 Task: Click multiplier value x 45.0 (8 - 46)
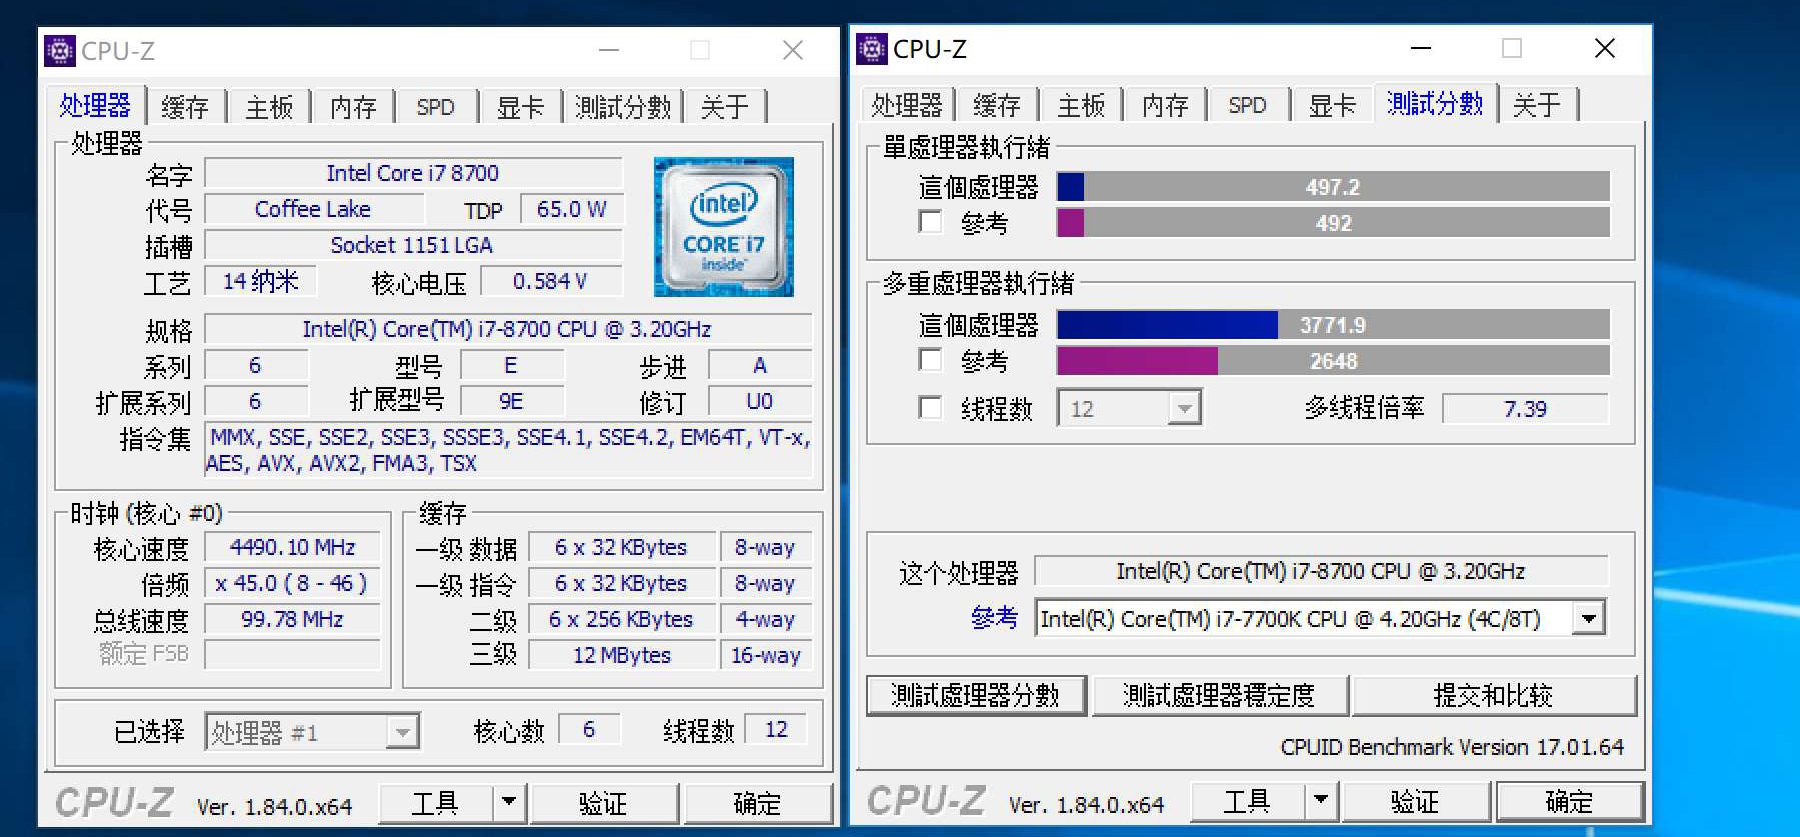[292, 583]
